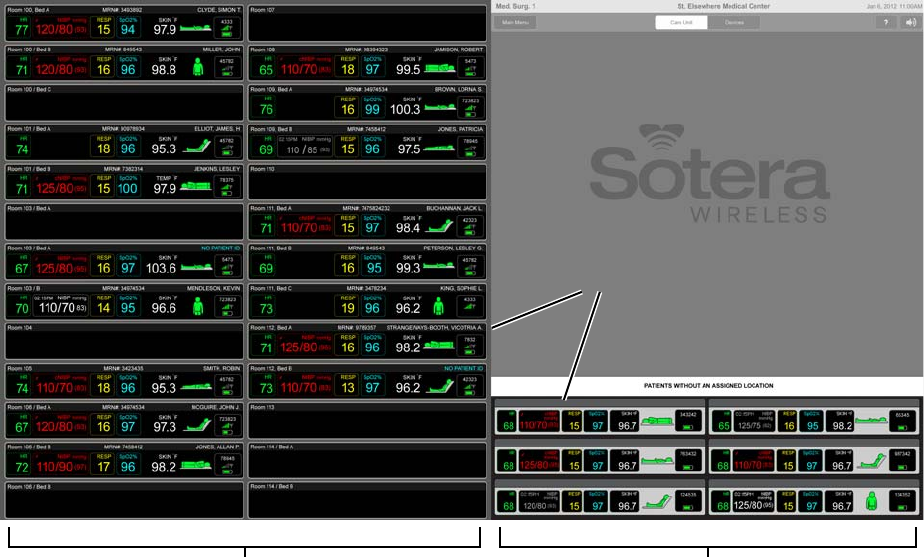924x557 pixels.
Task: Switch to the Devices tab
Action: coord(734,22)
